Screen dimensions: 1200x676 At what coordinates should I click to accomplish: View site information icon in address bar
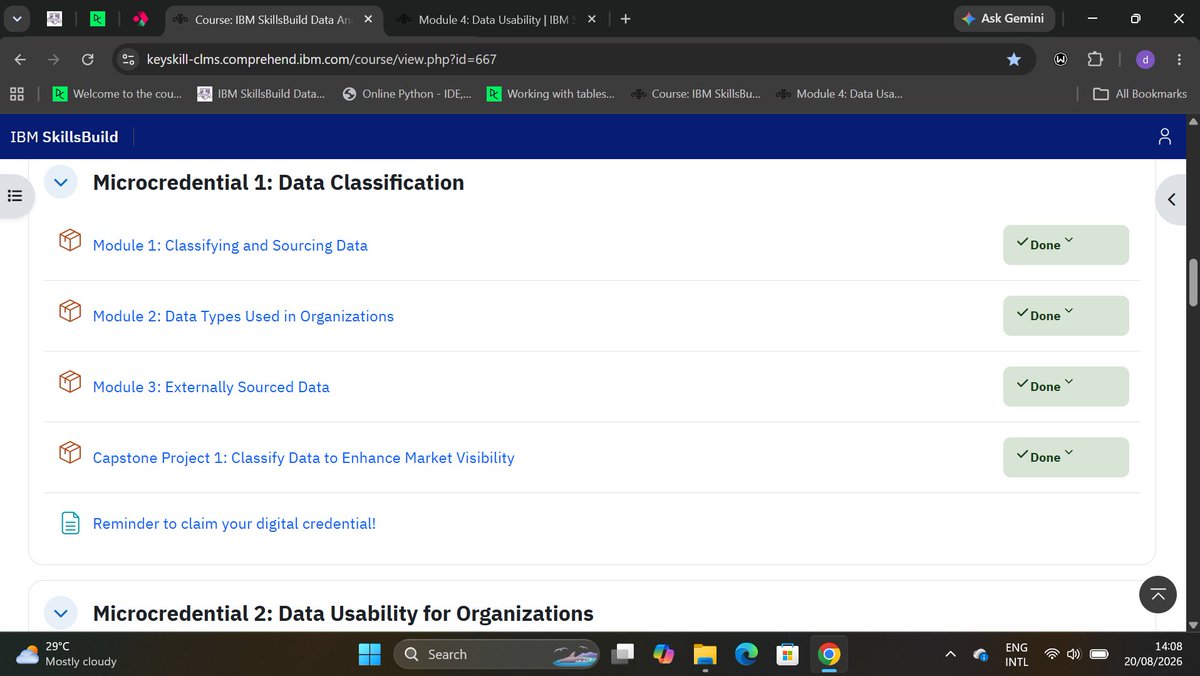(x=128, y=59)
